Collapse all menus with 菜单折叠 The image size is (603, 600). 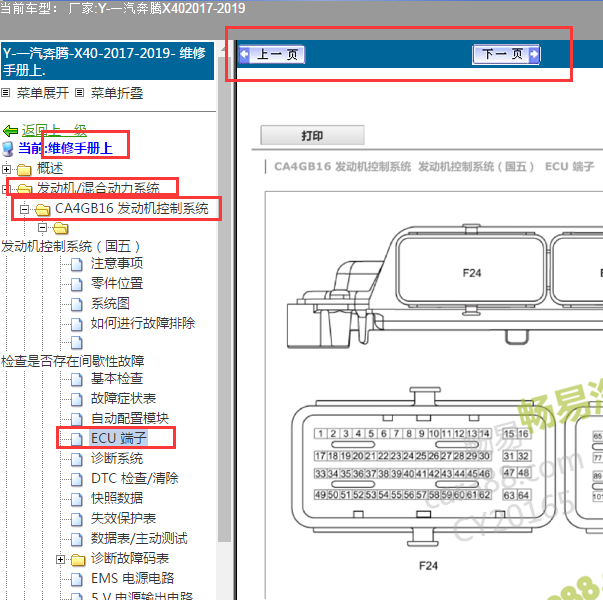(117, 93)
